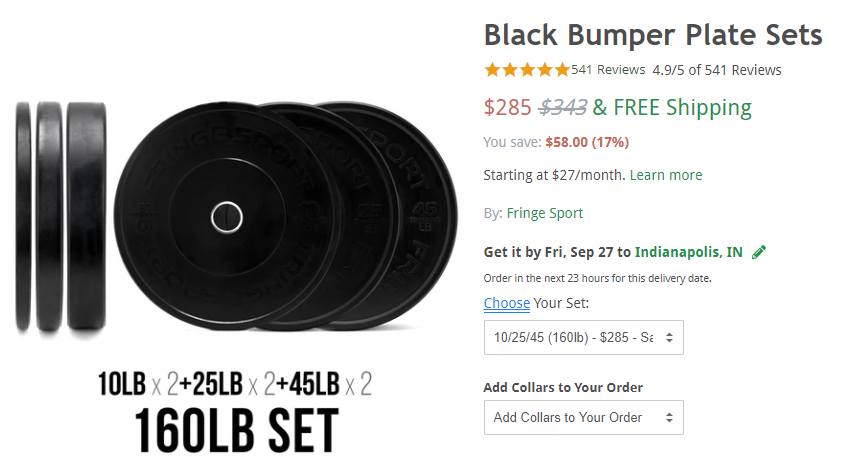848x457 pixels.
Task: Click the side-view stacked plates image
Action: (55, 215)
